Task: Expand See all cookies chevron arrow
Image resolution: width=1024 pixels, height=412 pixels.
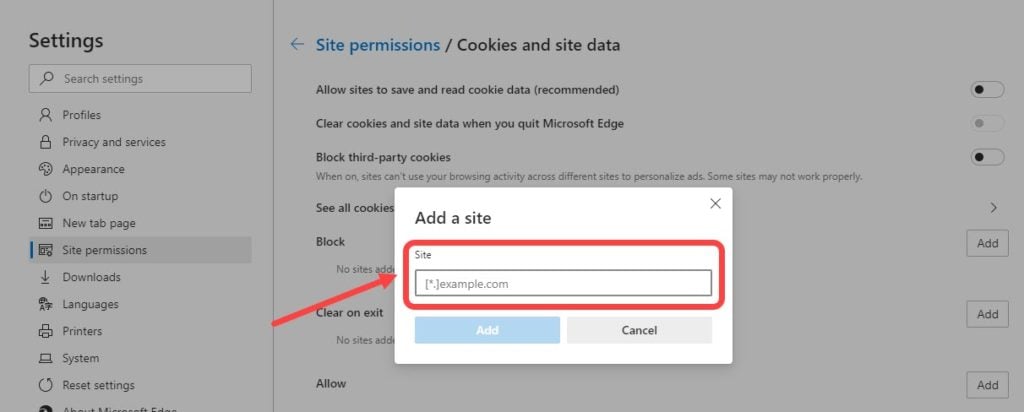Action: pyautogui.click(x=993, y=208)
